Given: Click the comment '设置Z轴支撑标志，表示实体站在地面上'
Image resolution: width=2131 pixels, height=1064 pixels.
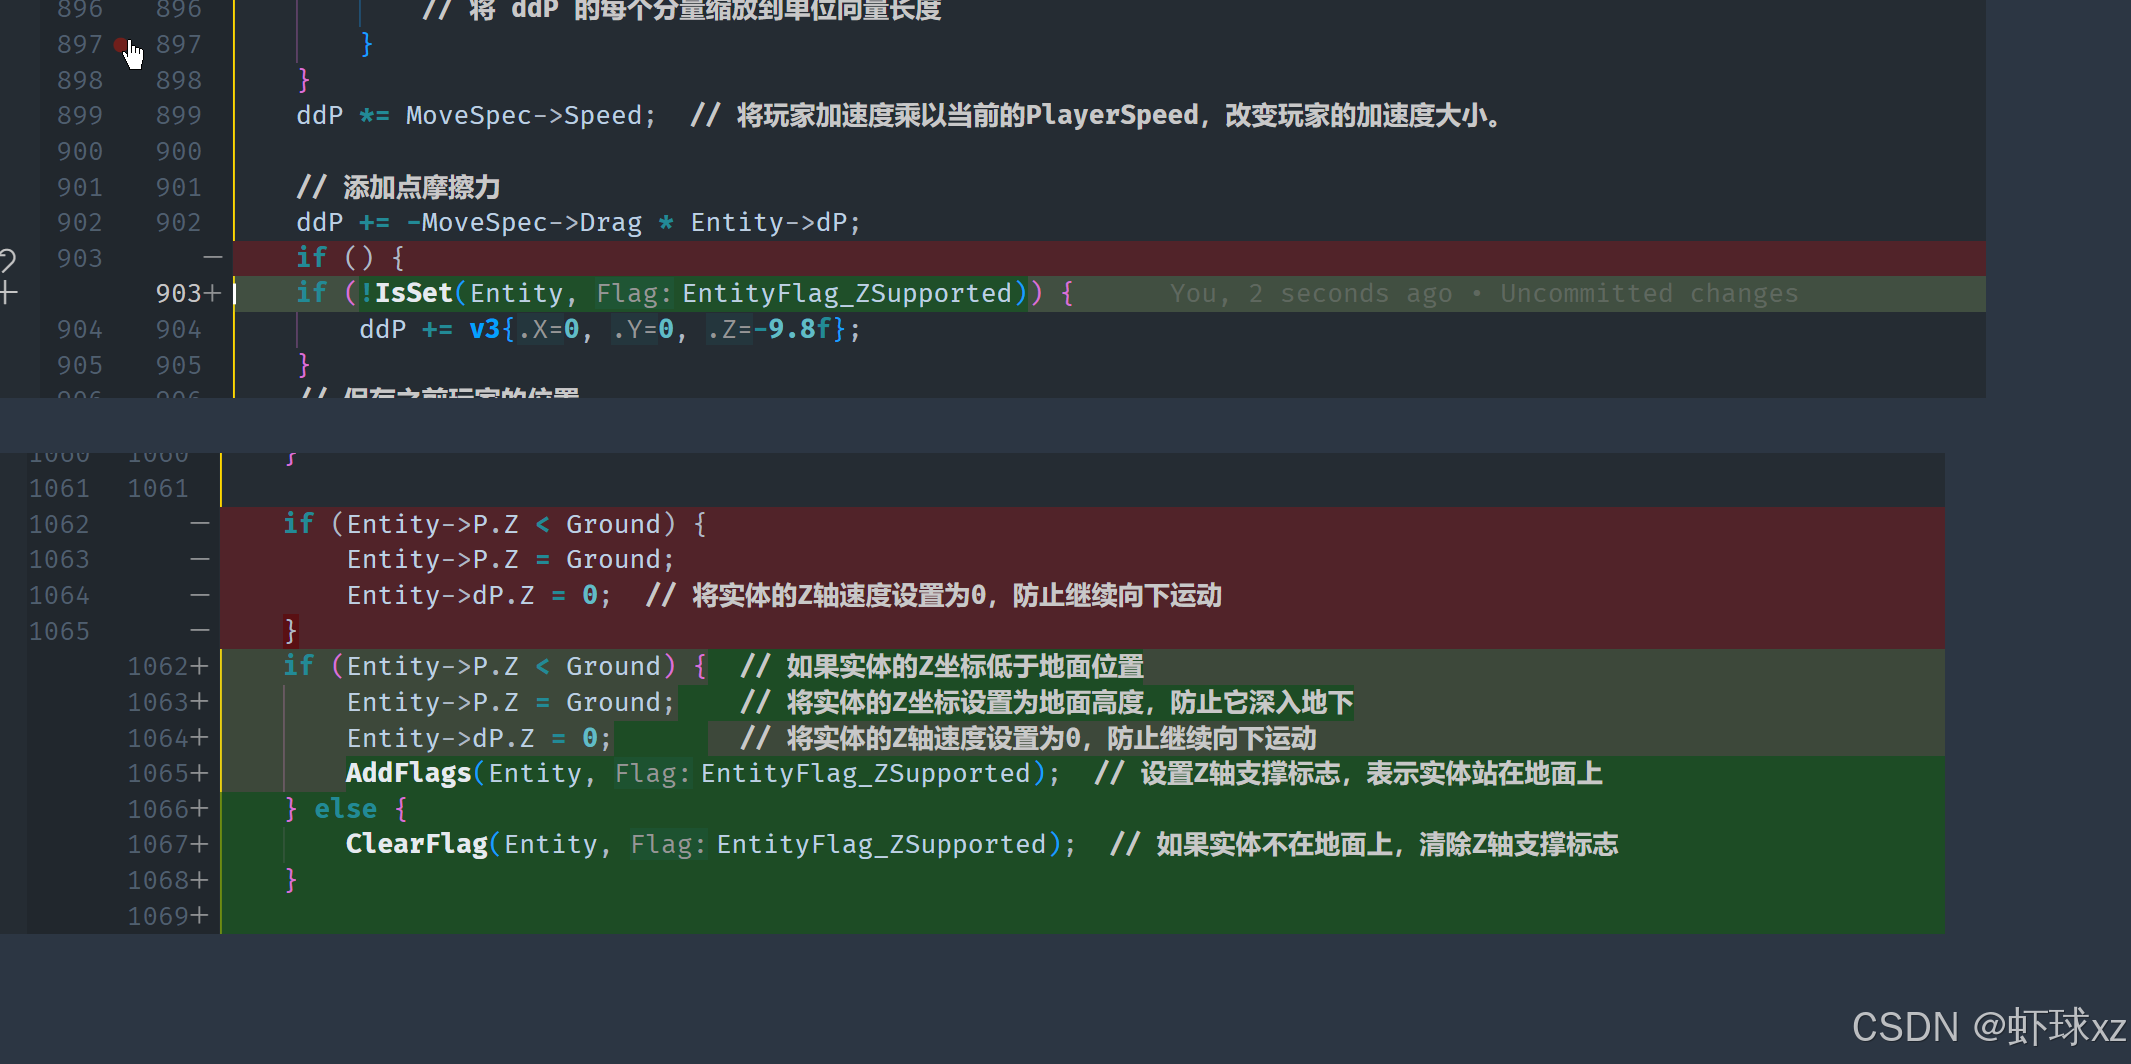Looking at the screenshot, I should click(x=1371, y=773).
